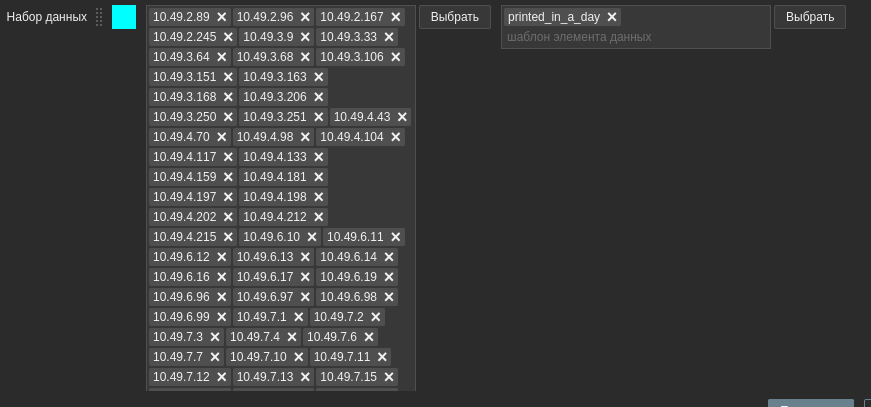Viewport: 871px width, 407px height.
Task: Remove the 10.49.6.19 host tag
Action: 389,277
